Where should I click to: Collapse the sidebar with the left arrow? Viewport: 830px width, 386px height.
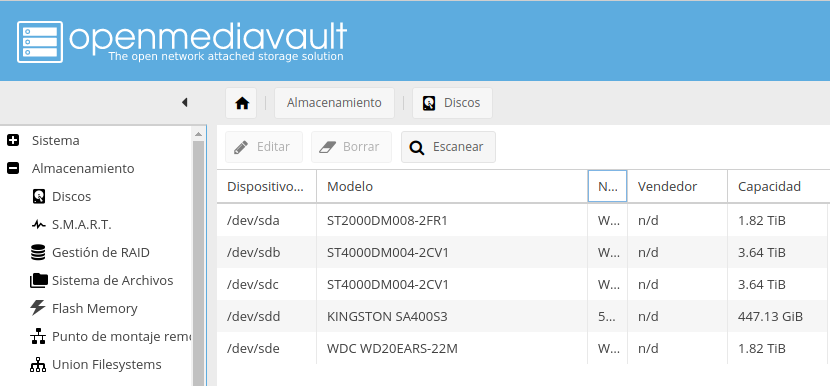(185, 102)
